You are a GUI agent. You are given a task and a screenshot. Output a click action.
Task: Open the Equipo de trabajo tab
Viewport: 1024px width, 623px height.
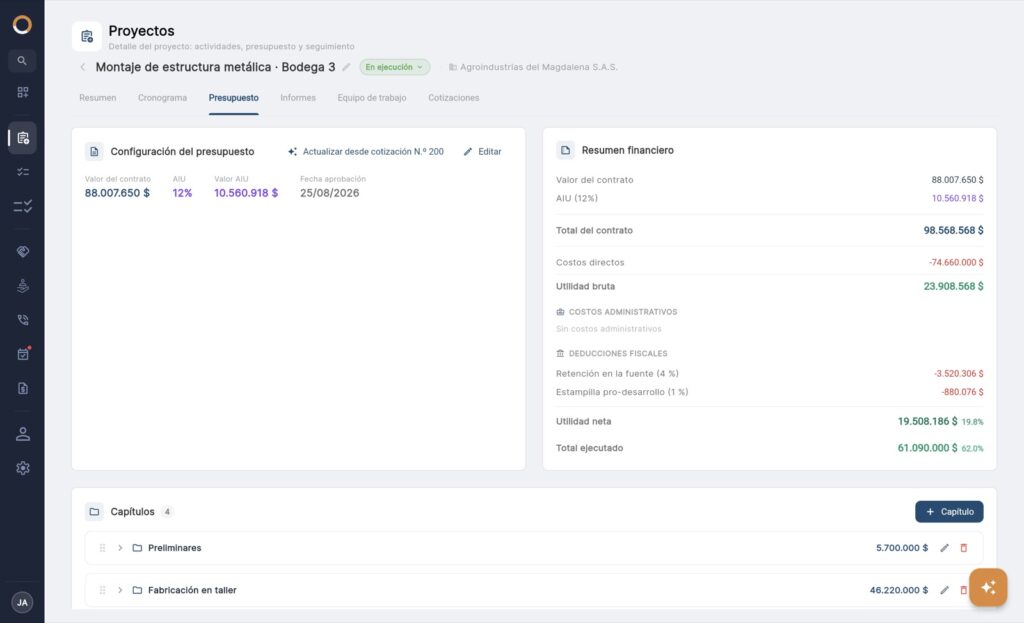(372, 98)
